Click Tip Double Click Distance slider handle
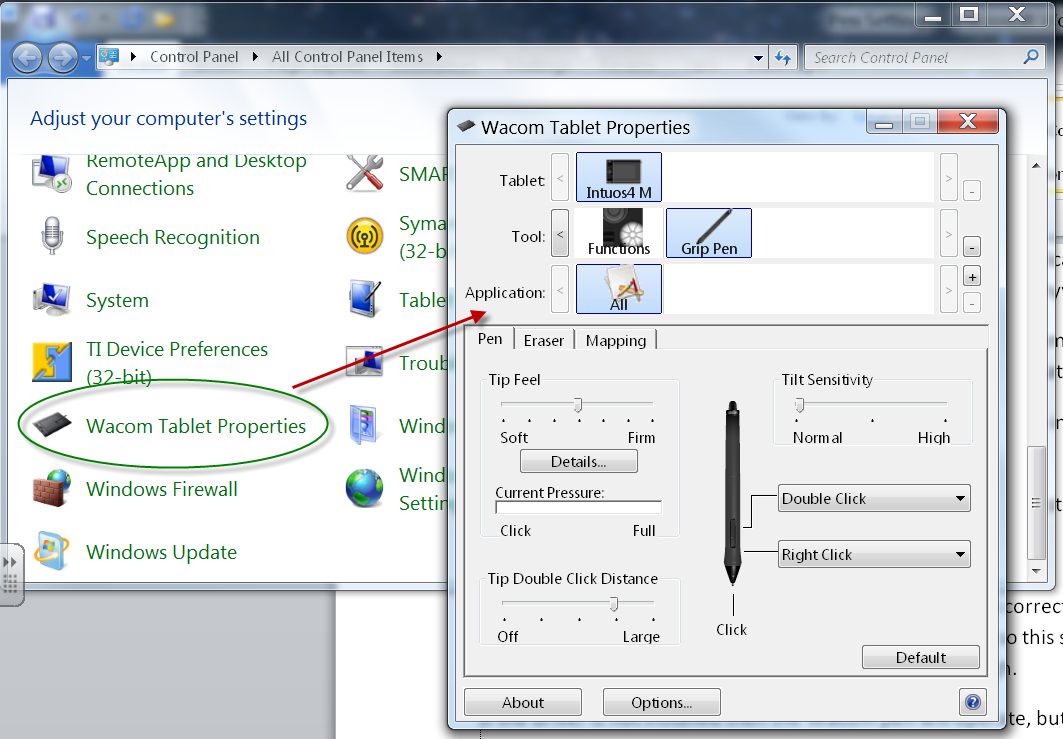1063x739 pixels. [x=614, y=603]
